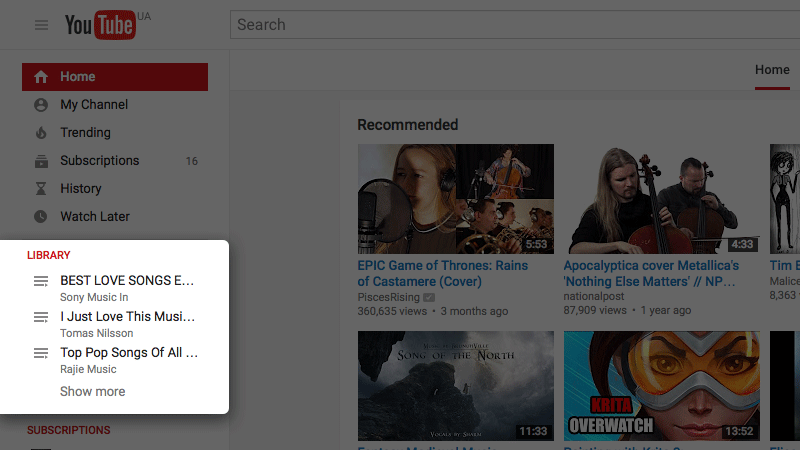The width and height of the screenshot is (800, 450).
Task: Click the 11:33 duration badge
Action: coord(533,432)
